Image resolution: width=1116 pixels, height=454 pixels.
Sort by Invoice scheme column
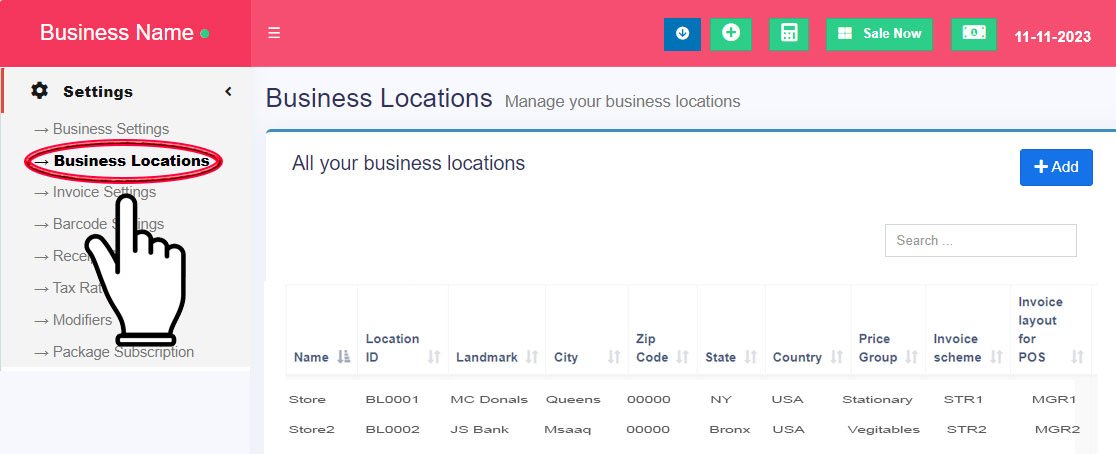[x=966, y=347]
